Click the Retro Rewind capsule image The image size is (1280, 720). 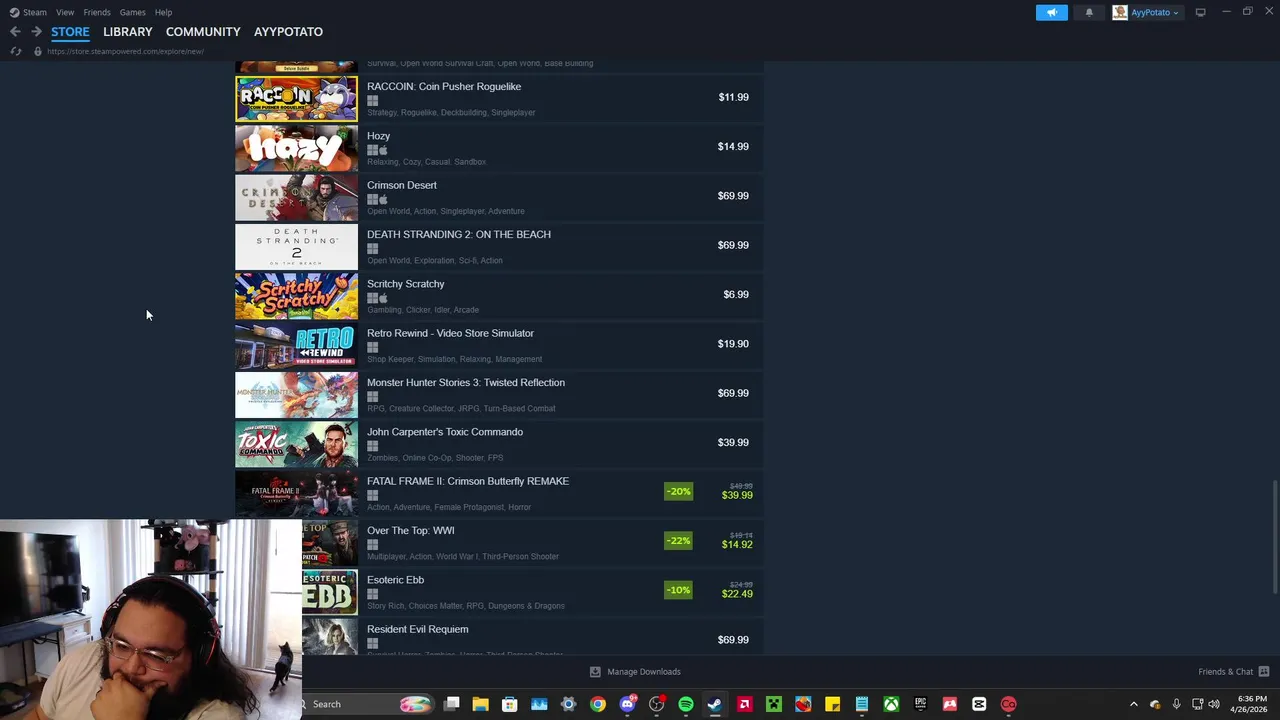(x=296, y=344)
